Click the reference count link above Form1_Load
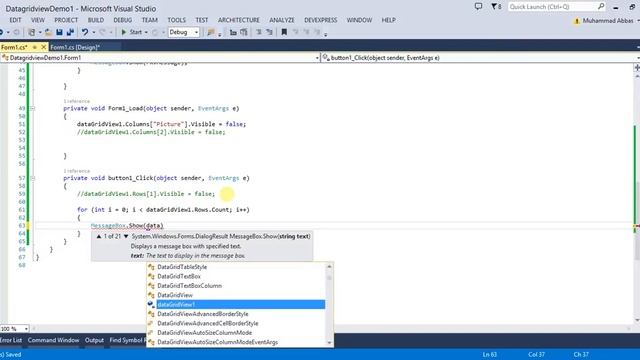The height and width of the screenshot is (360, 640). pos(76,101)
